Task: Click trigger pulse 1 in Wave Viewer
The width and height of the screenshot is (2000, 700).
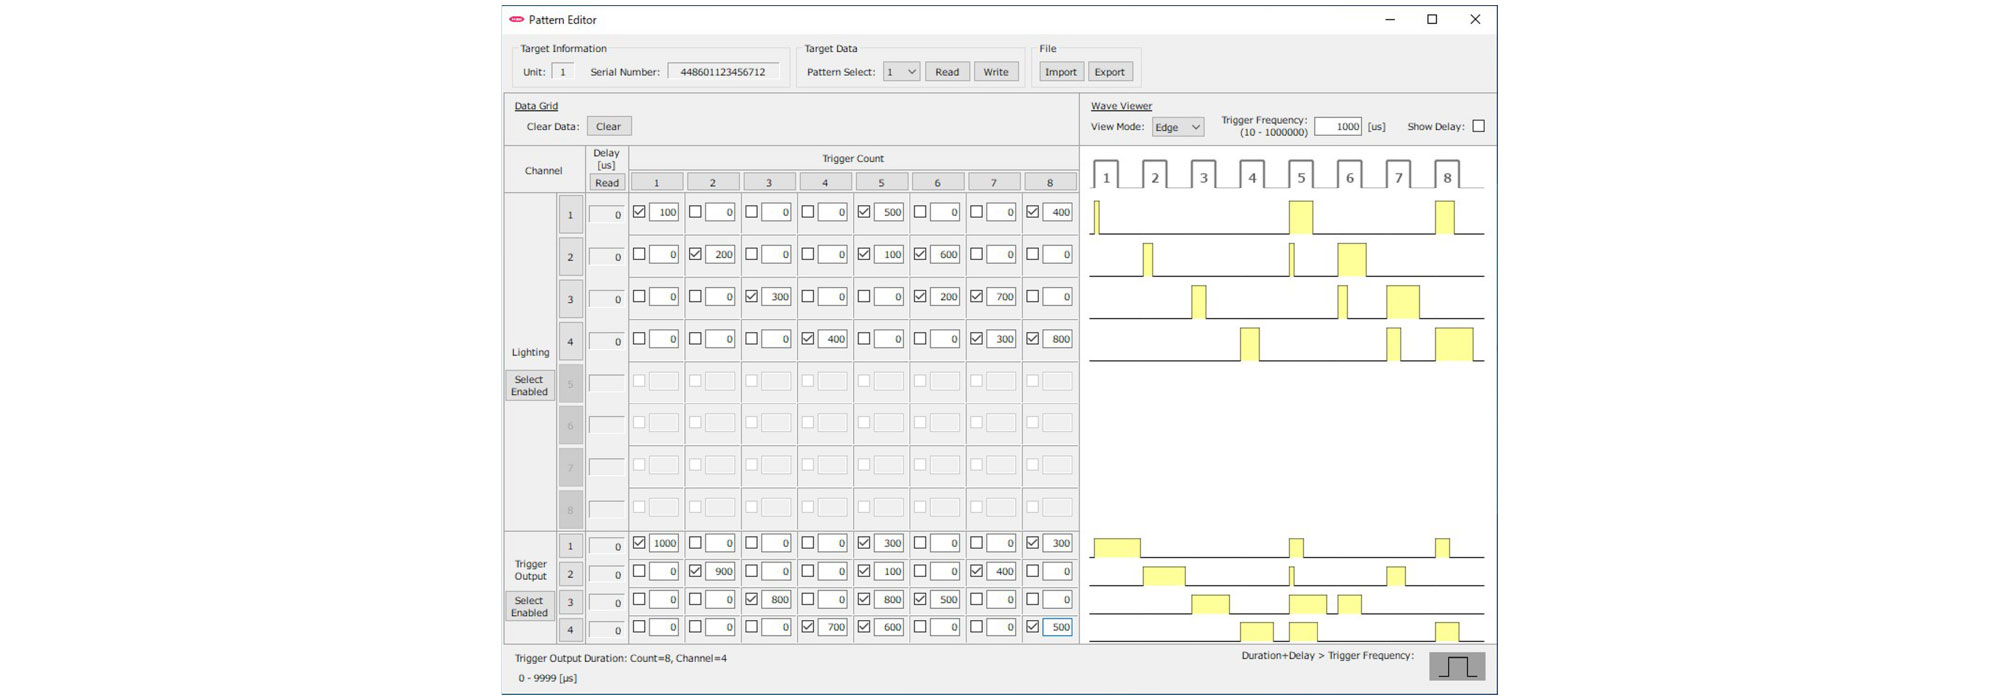Action: [x=1105, y=176]
